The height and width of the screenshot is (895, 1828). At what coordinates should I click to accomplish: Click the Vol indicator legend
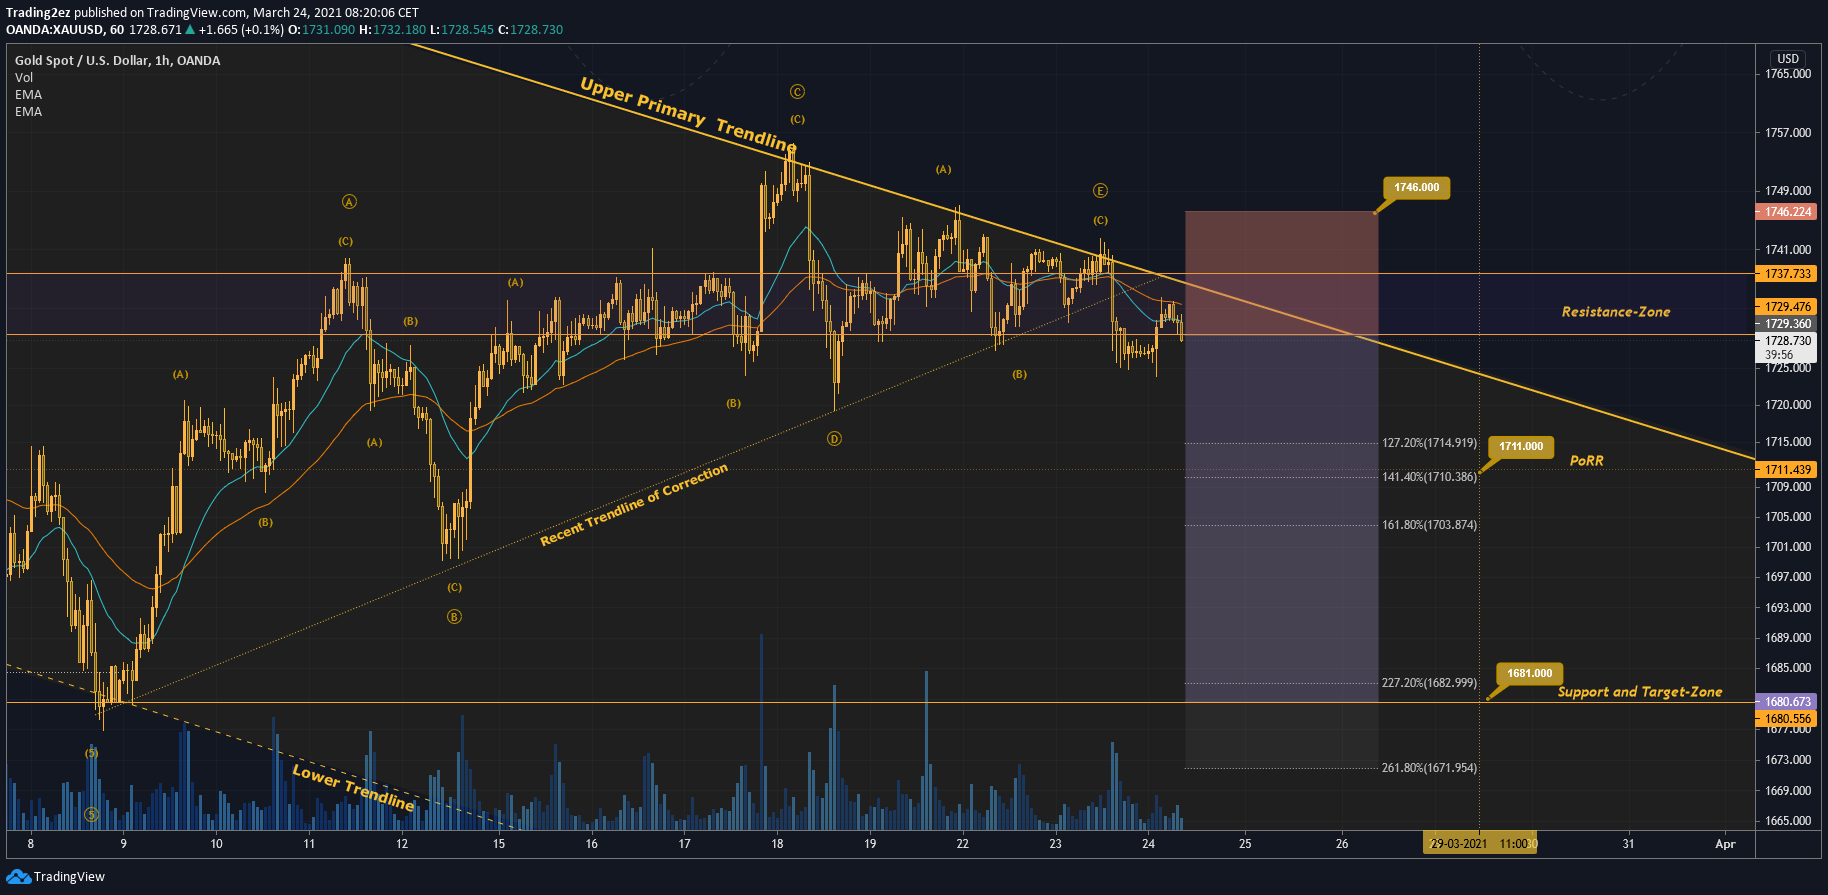tap(24, 78)
